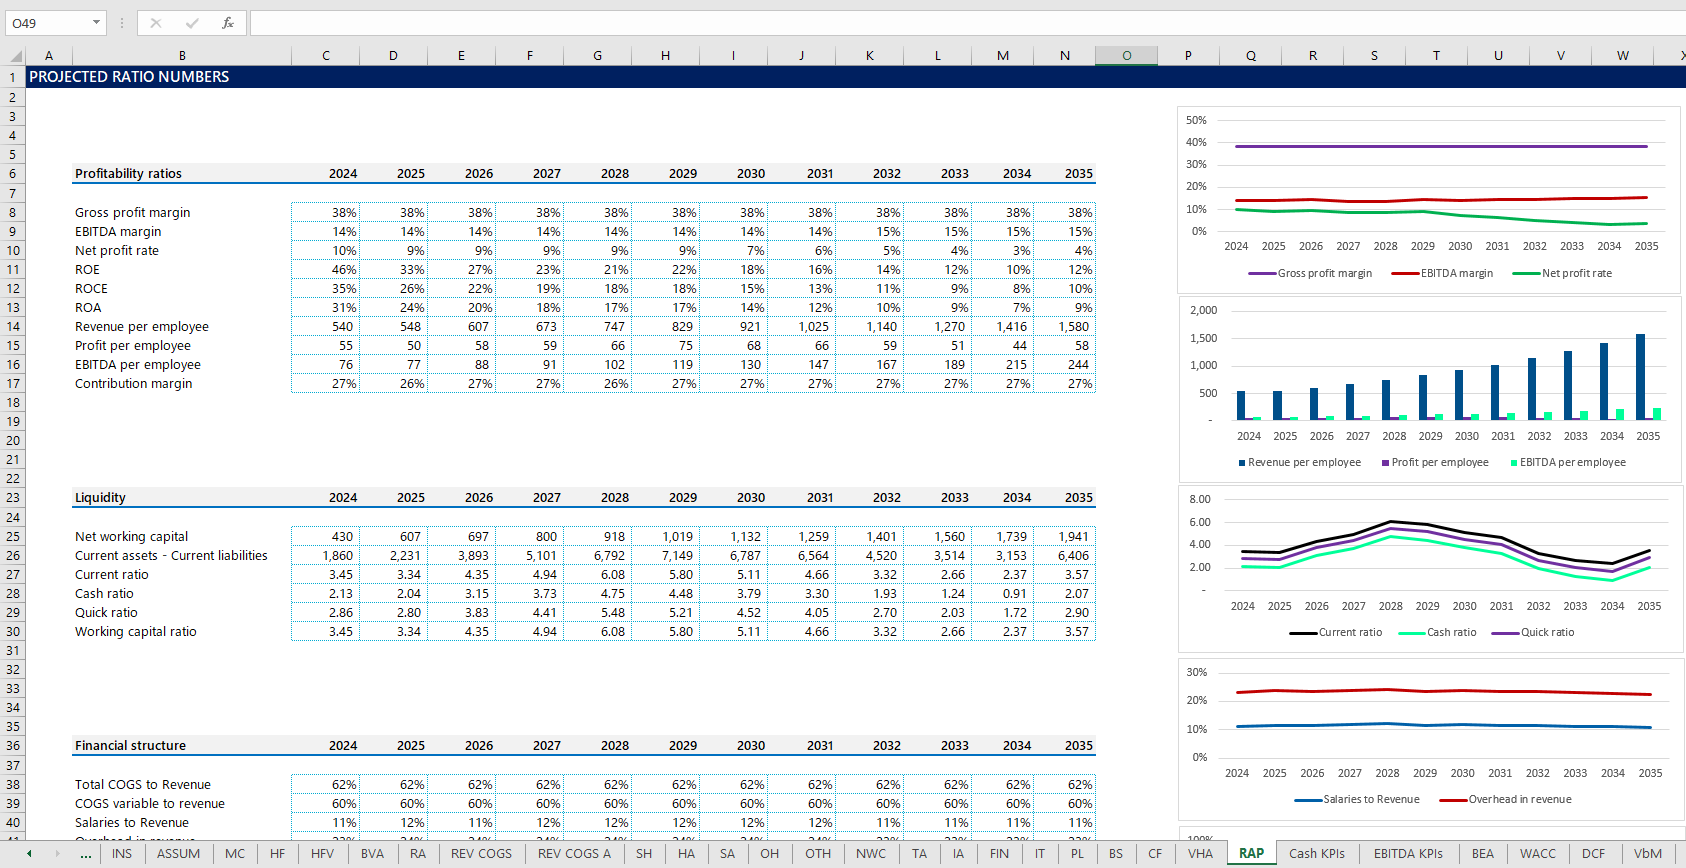Image resolution: width=1686 pixels, height=868 pixels.
Task: Click the formula bar Enter checkmark
Action: click(192, 23)
